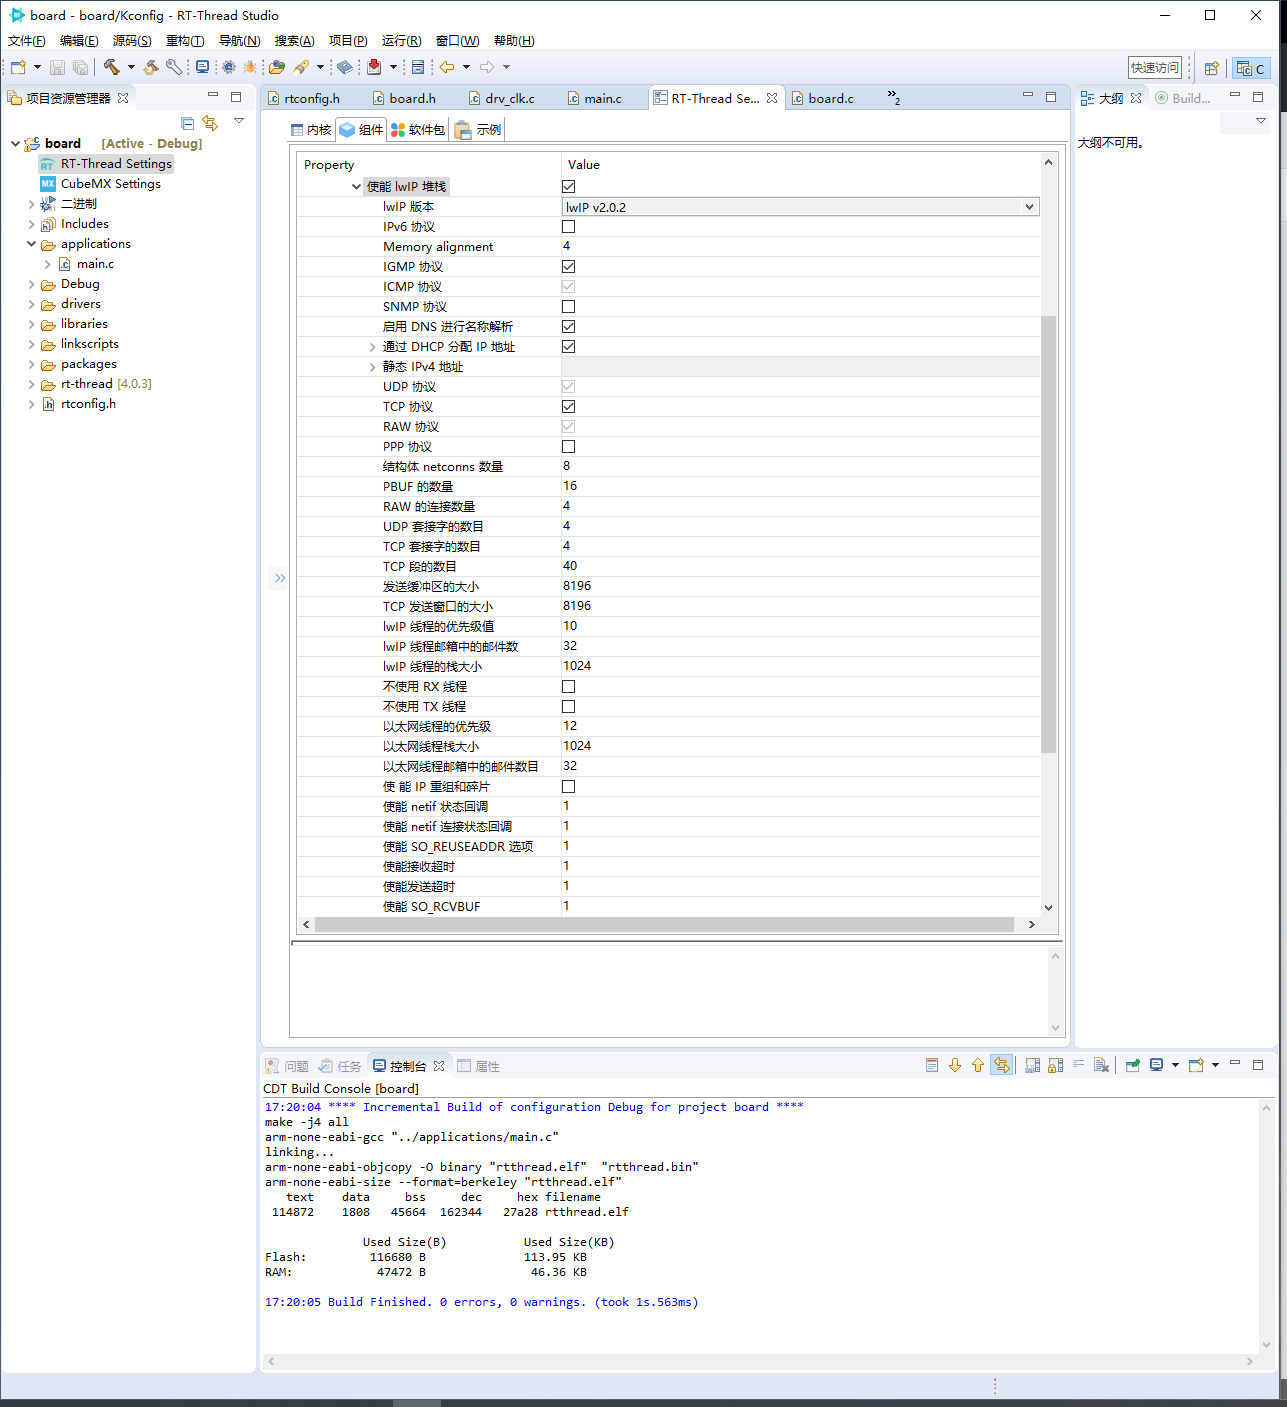Expand sidebar with double-arrow handle

[x=280, y=578]
